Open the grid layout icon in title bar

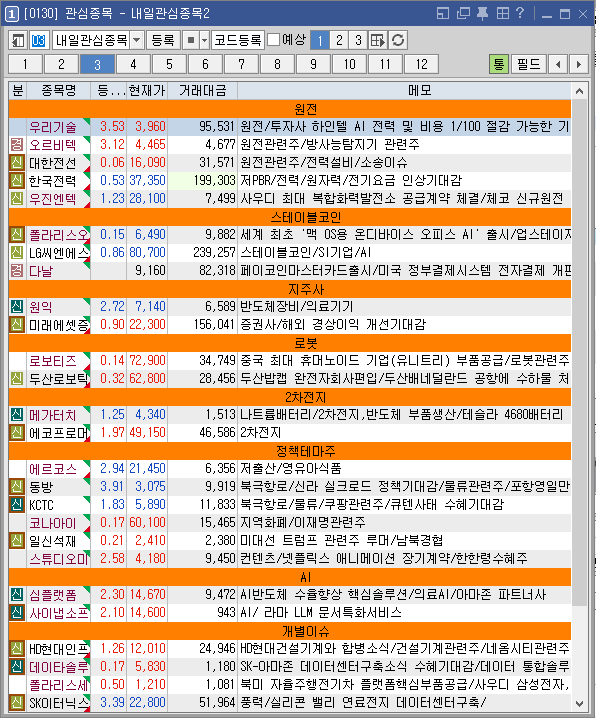point(503,13)
